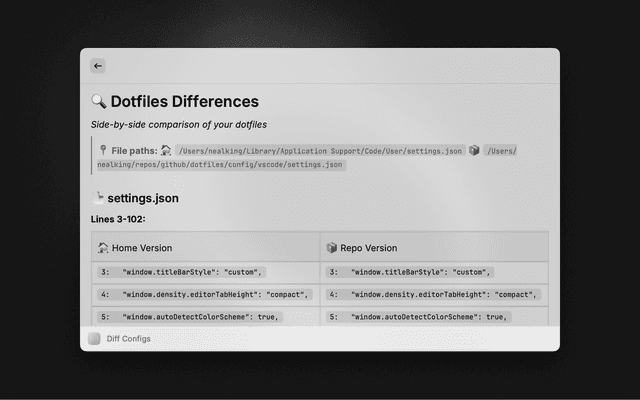Select line 3 titleBarStyle in Repo Version
The height and width of the screenshot is (400, 640).
(410, 272)
